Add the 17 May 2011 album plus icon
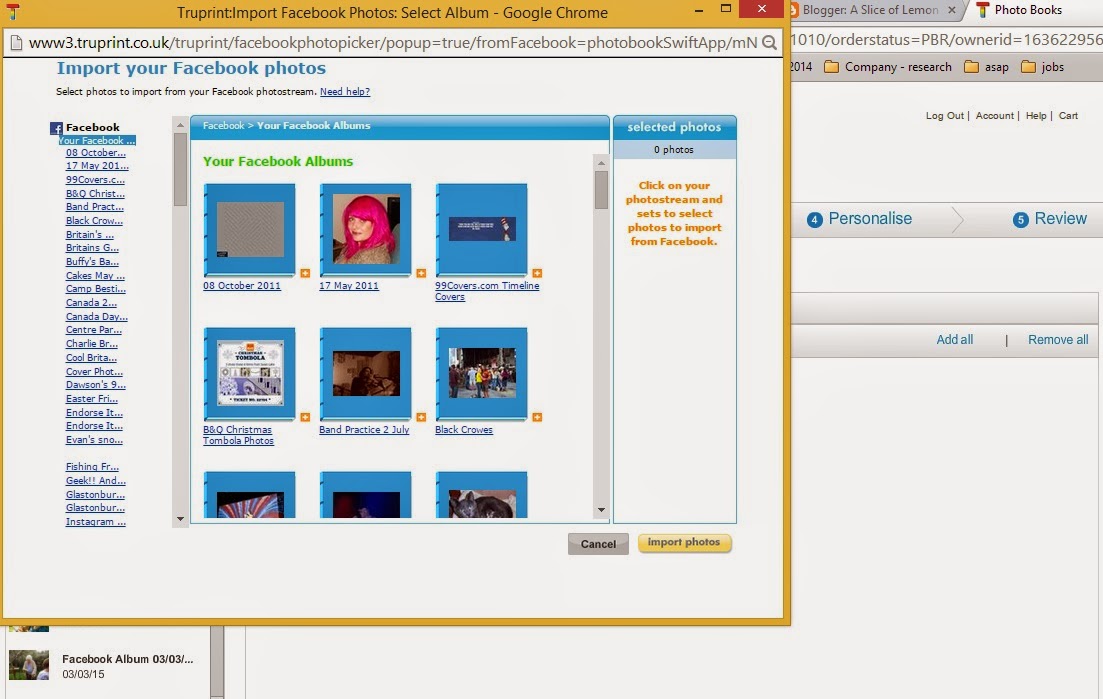This screenshot has height=699, width=1103. click(421, 274)
